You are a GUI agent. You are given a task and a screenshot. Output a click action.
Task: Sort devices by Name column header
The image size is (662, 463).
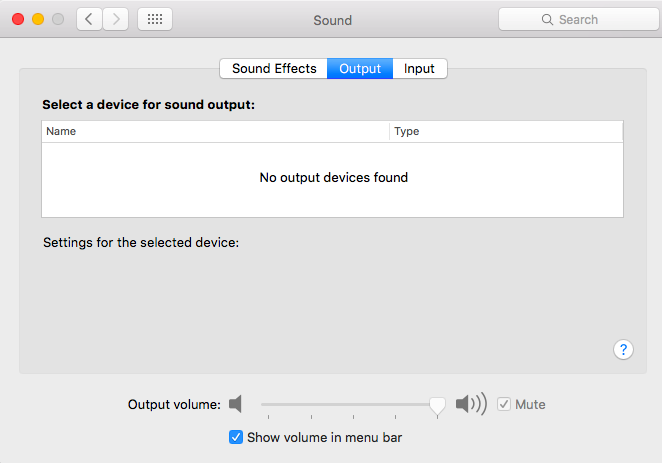click(x=215, y=131)
